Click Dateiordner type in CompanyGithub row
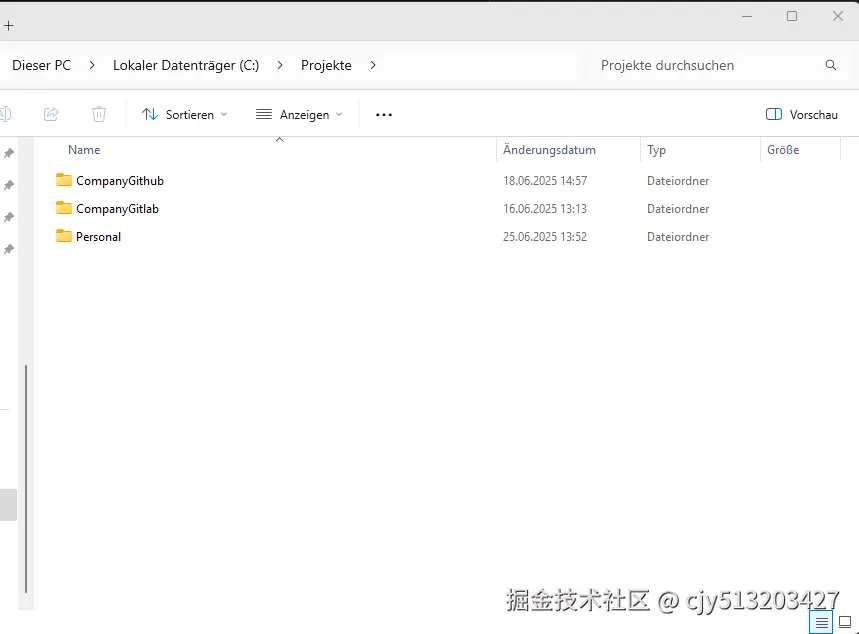859x634 pixels. (x=678, y=181)
